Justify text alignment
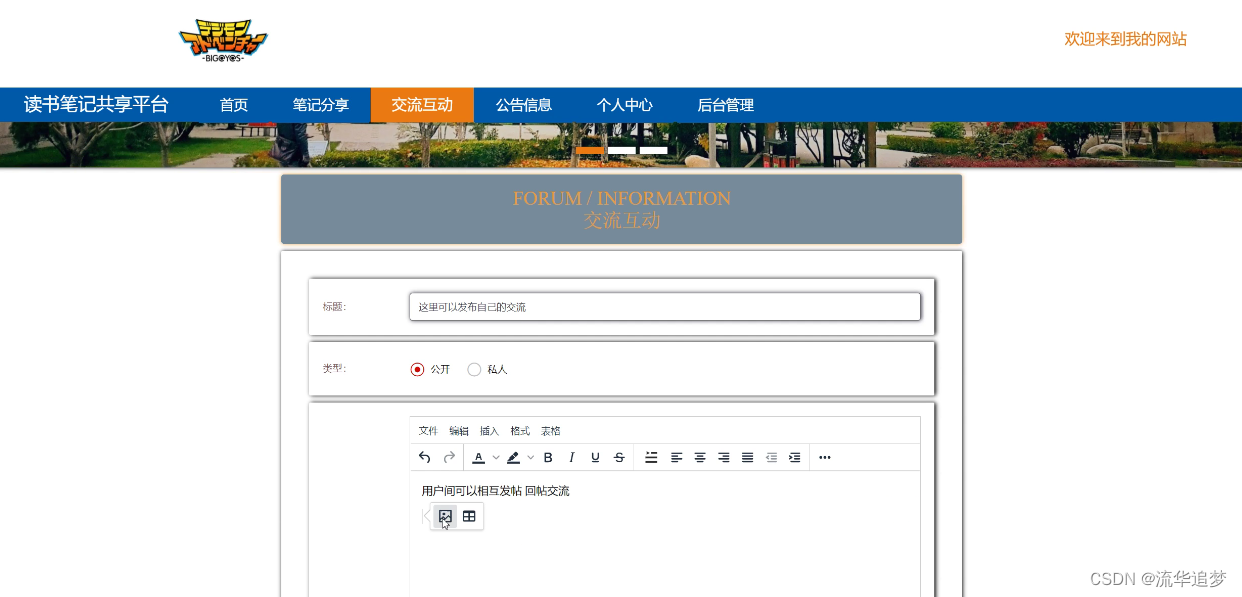 click(747, 458)
